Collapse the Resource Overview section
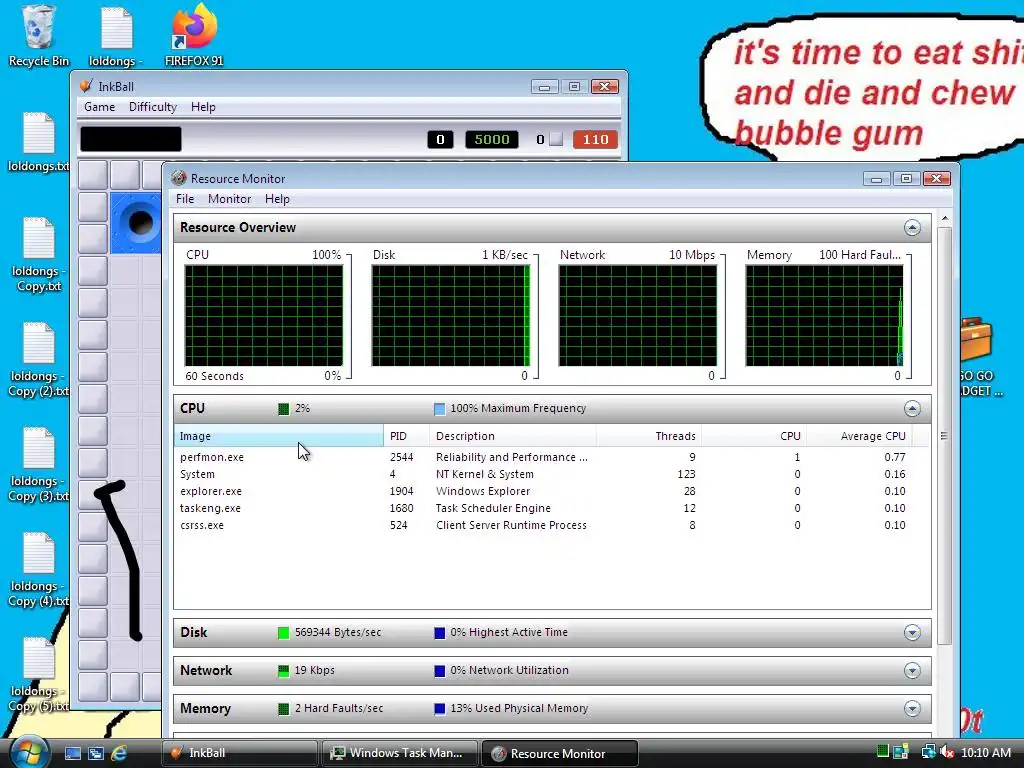1024x768 pixels. (912, 227)
